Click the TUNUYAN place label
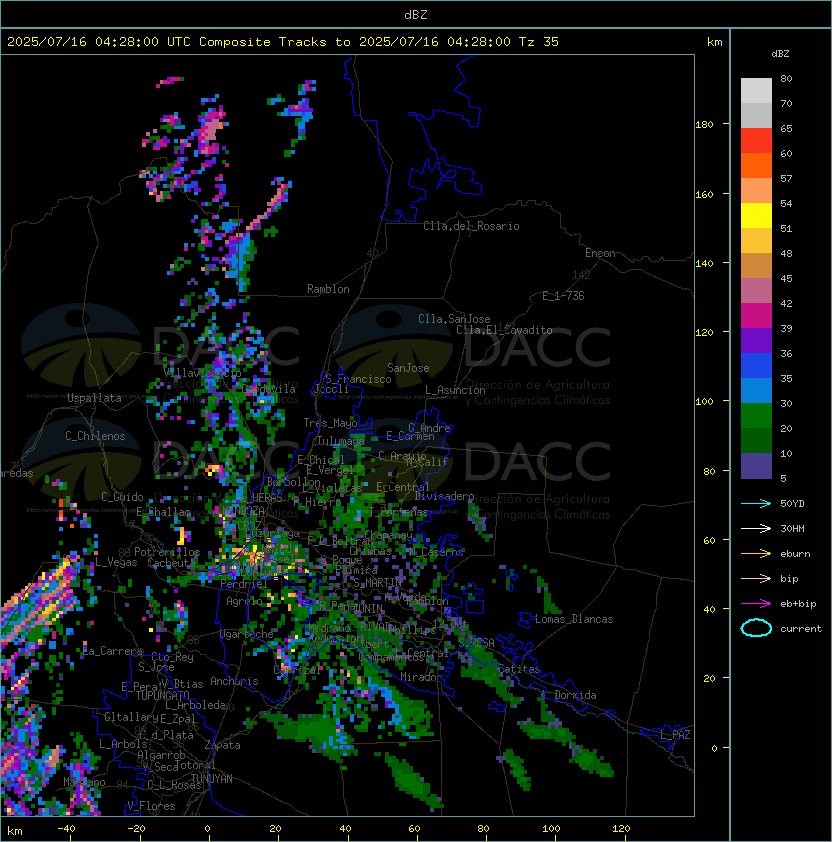Screen dimensions: 832x842 212,779
